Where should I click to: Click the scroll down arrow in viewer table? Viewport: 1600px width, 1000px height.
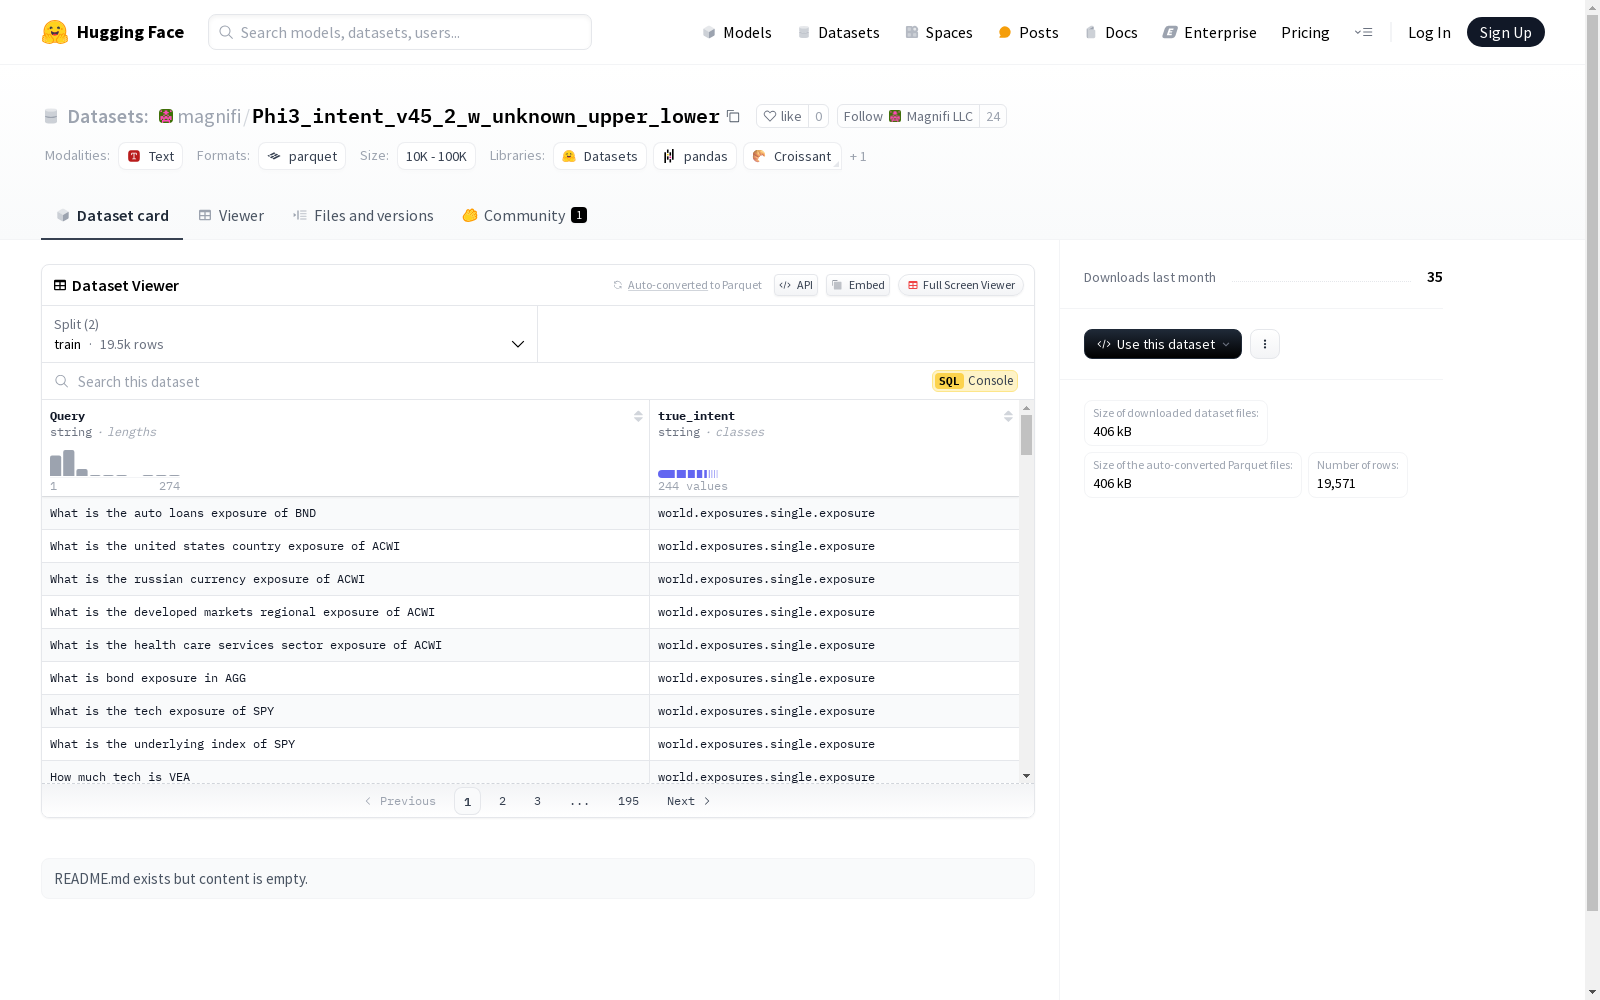click(x=1026, y=776)
